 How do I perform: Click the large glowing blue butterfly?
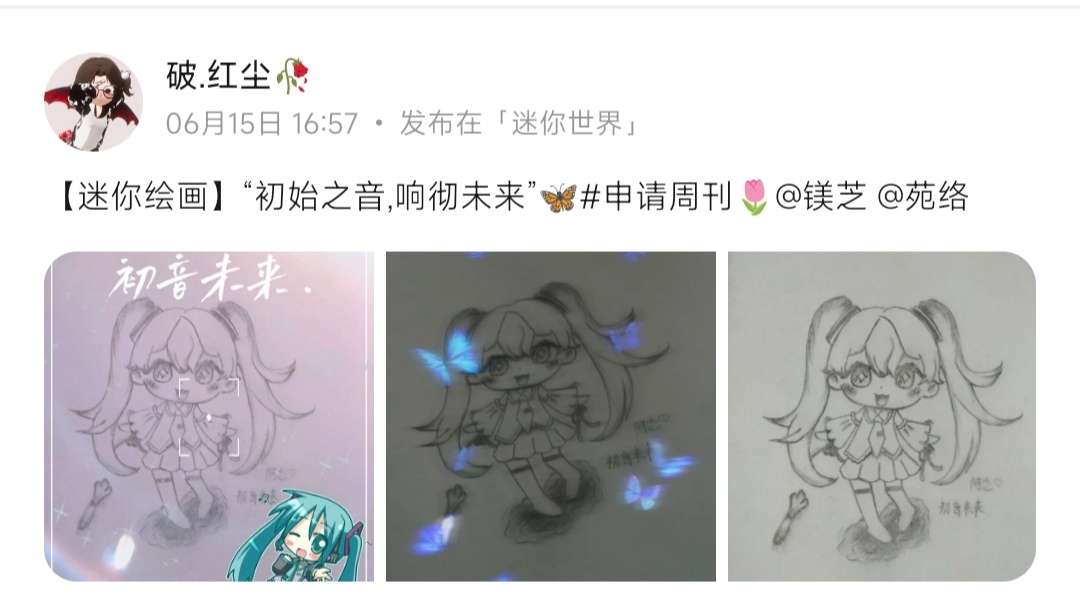click(446, 355)
